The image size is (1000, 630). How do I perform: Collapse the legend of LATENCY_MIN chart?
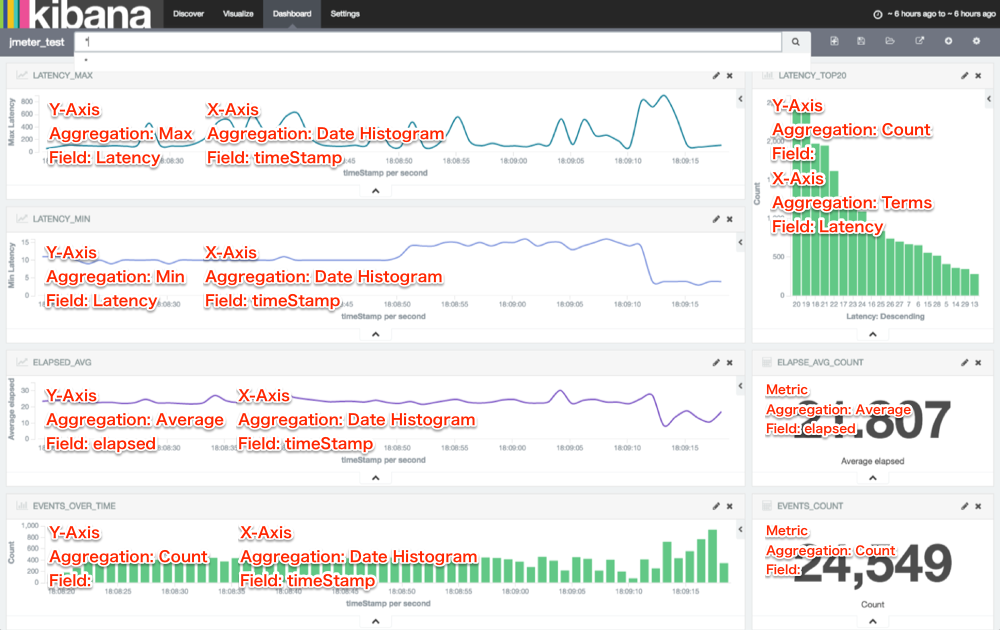tap(740, 242)
